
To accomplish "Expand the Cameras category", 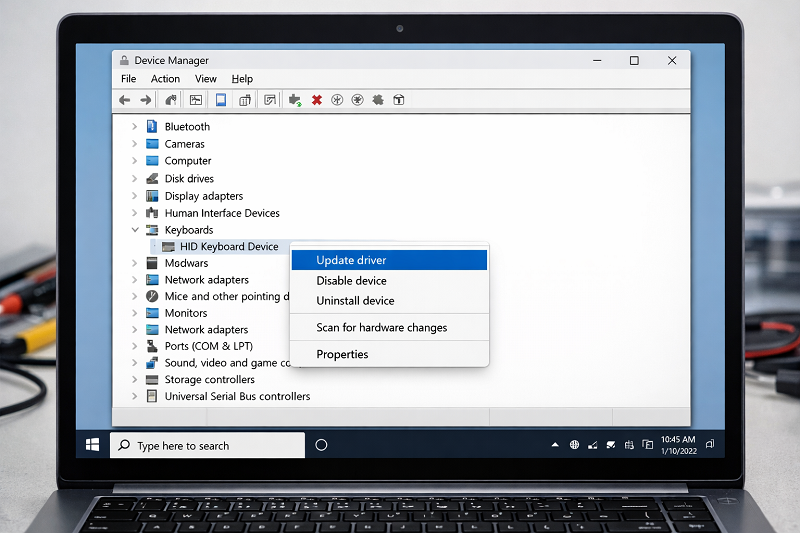I will point(135,144).
